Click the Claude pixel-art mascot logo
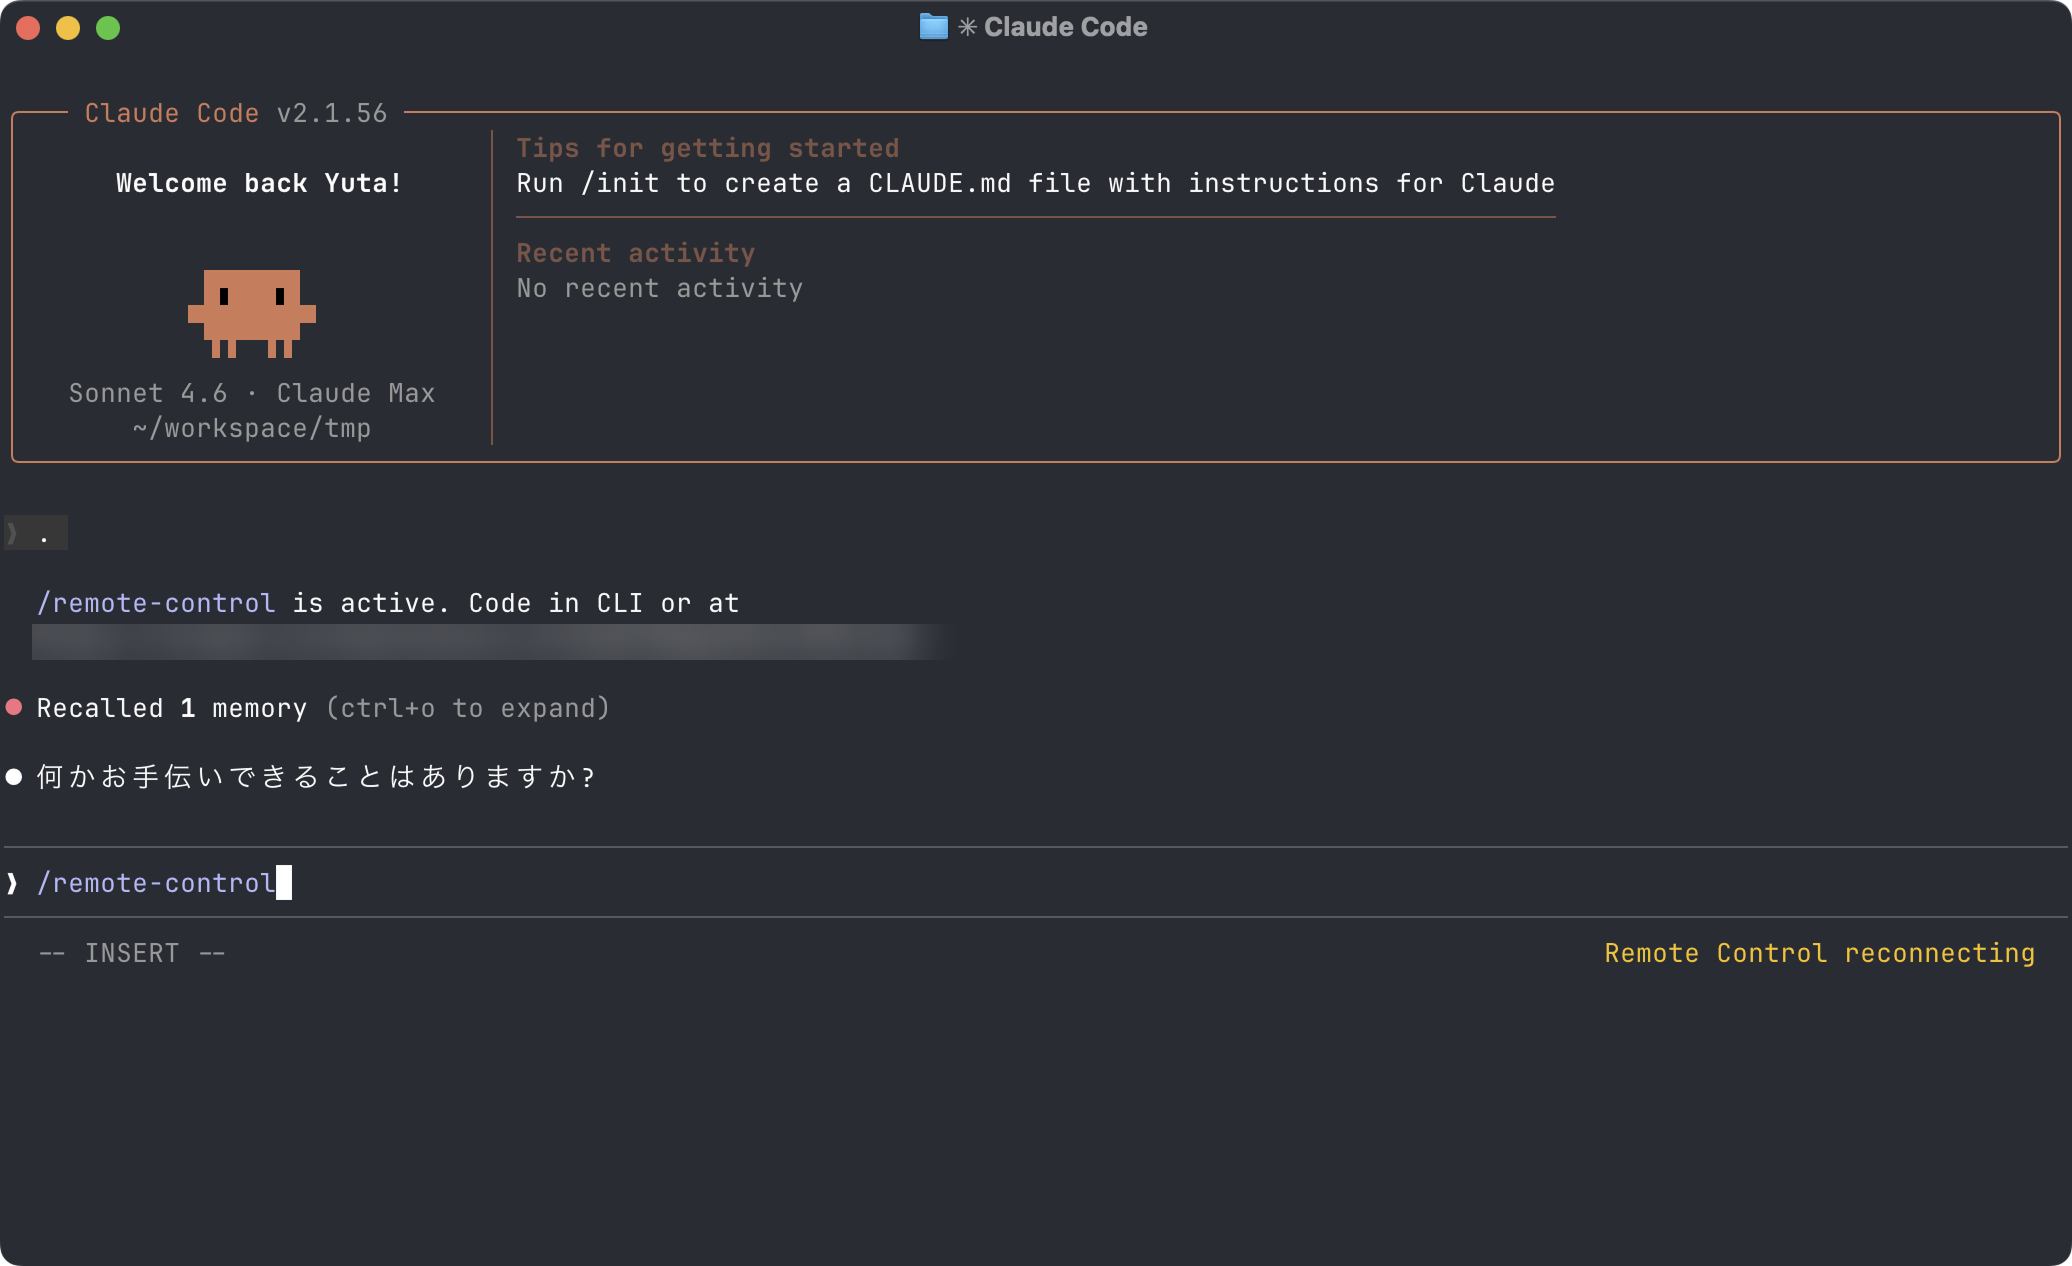 (x=251, y=313)
